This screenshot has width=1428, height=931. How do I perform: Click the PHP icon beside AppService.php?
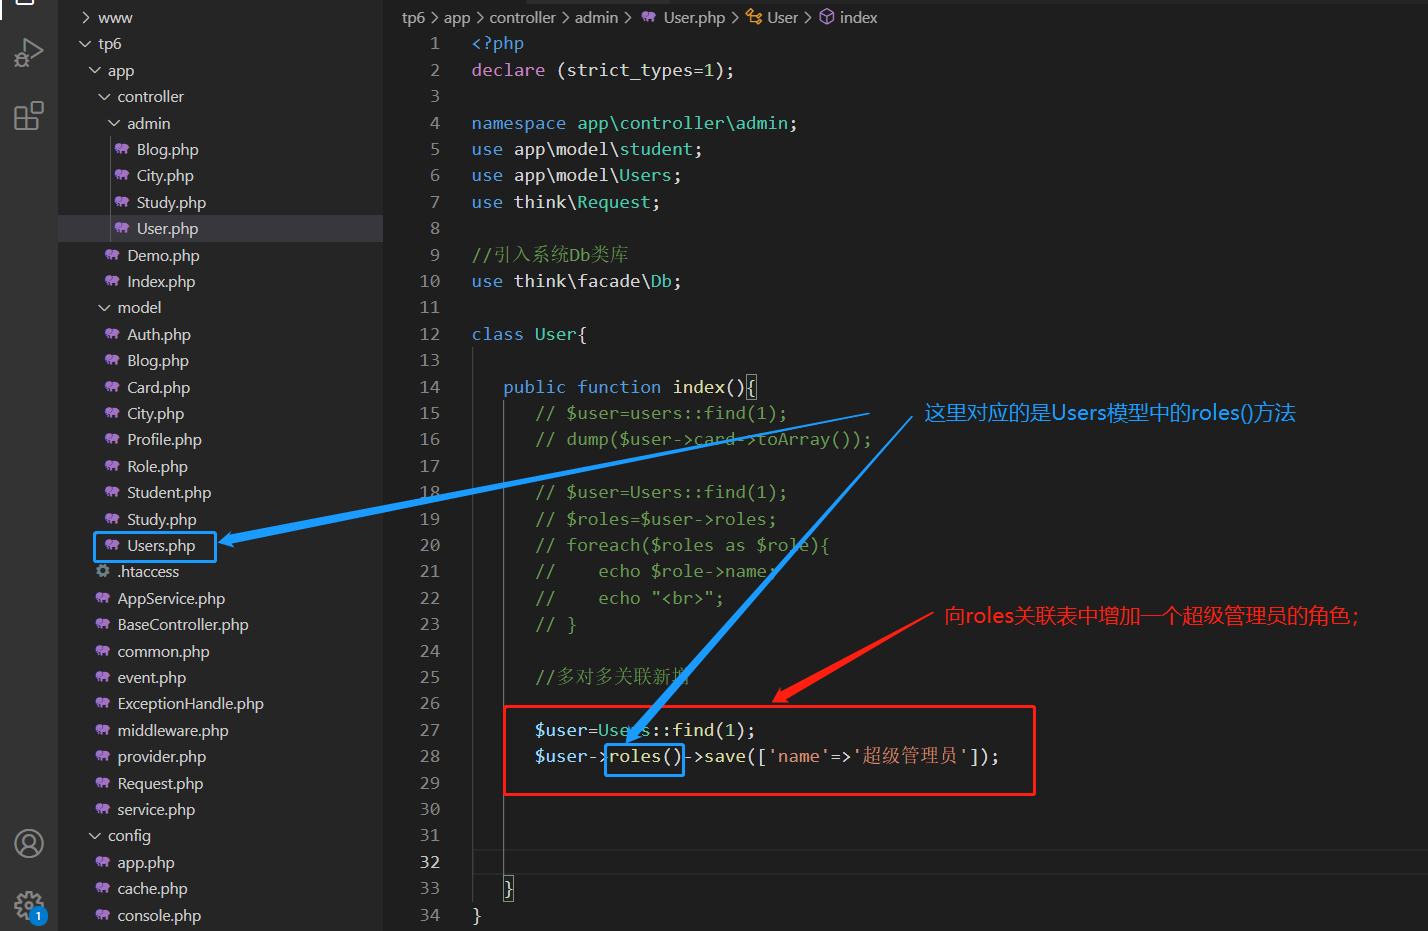tap(102, 598)
